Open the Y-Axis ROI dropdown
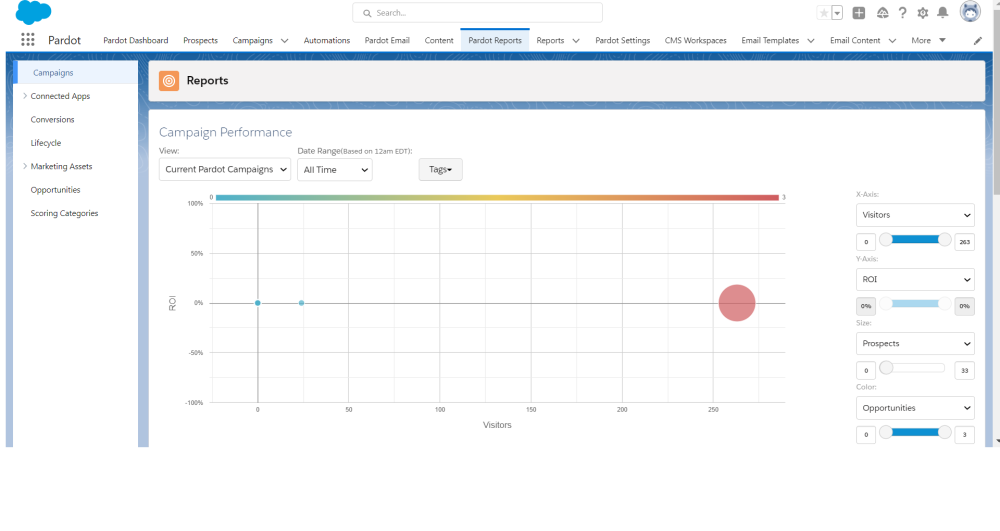Screen dimensions: 1000x531 915,279
